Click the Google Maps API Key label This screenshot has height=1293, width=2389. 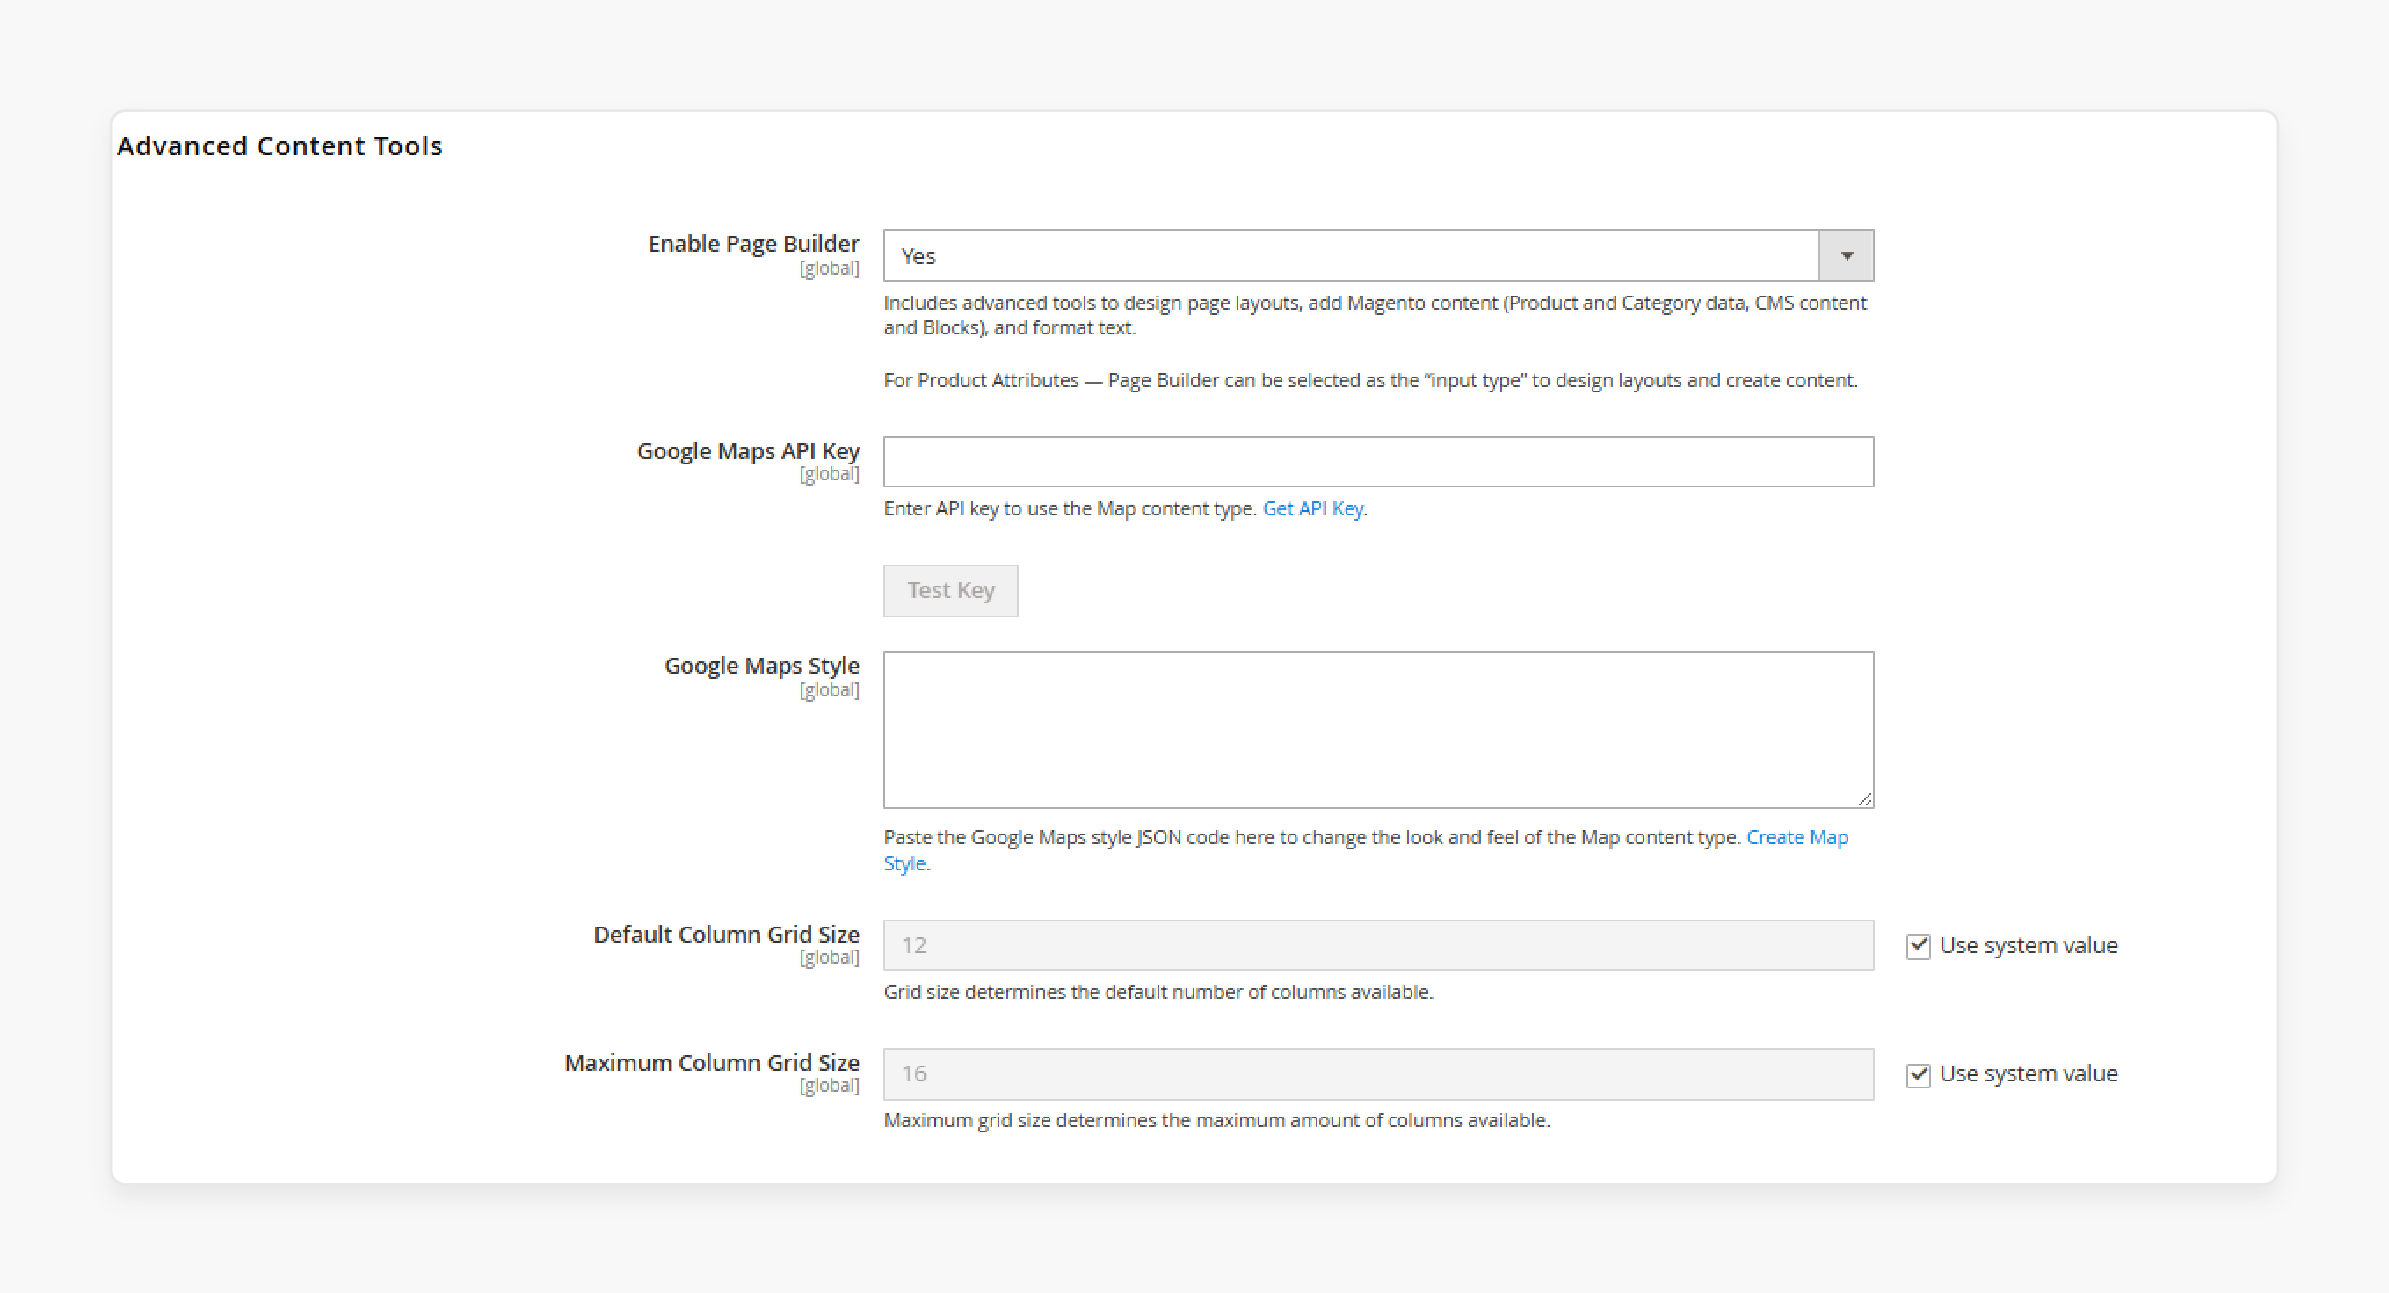(748, 451)
